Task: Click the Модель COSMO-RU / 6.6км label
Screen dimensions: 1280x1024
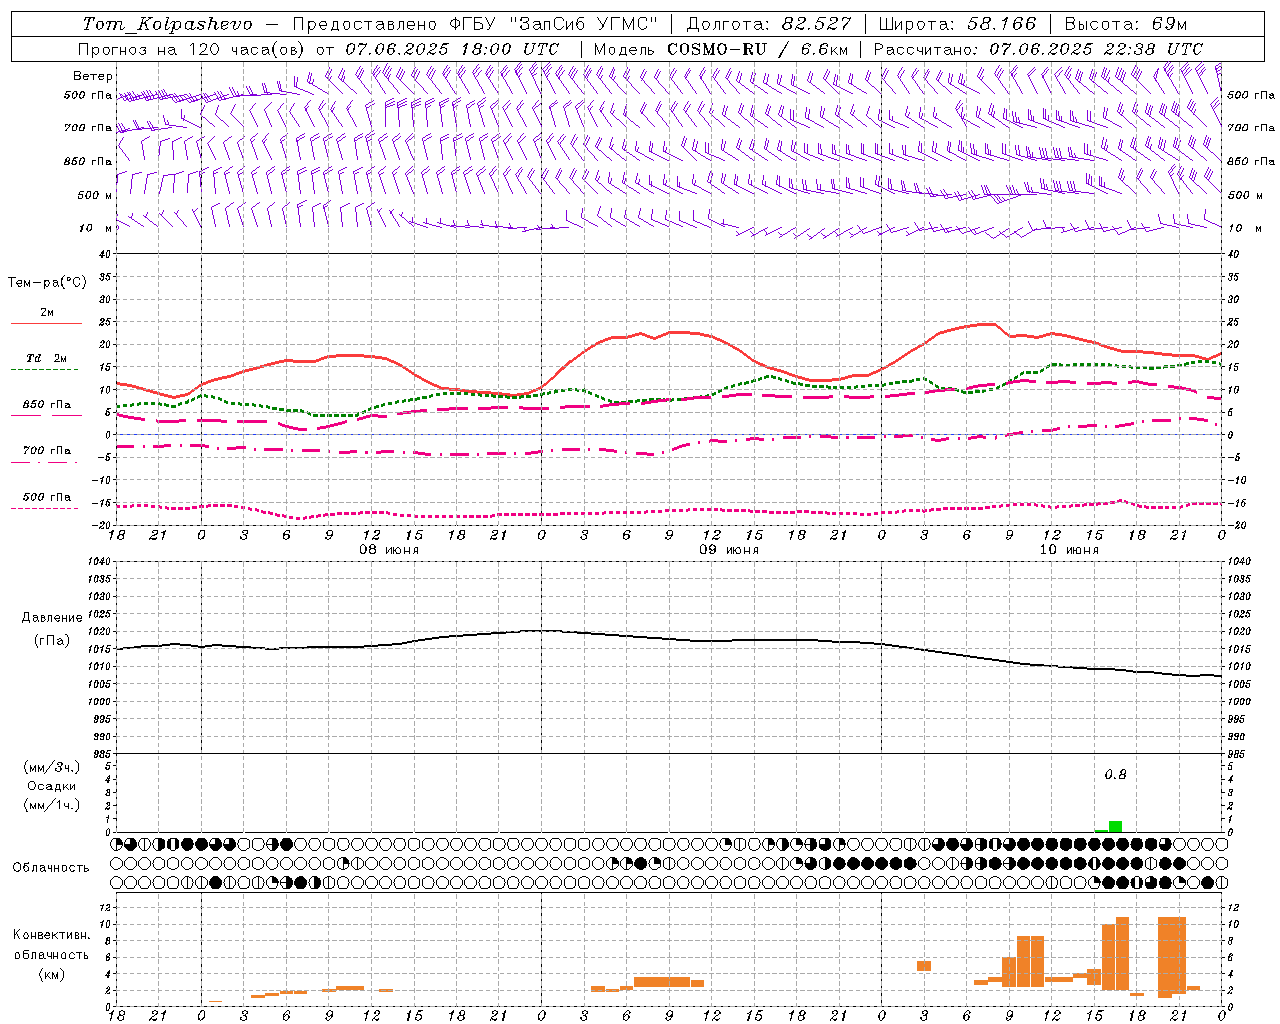Action: pyautogui.click(x=721, y=49)
